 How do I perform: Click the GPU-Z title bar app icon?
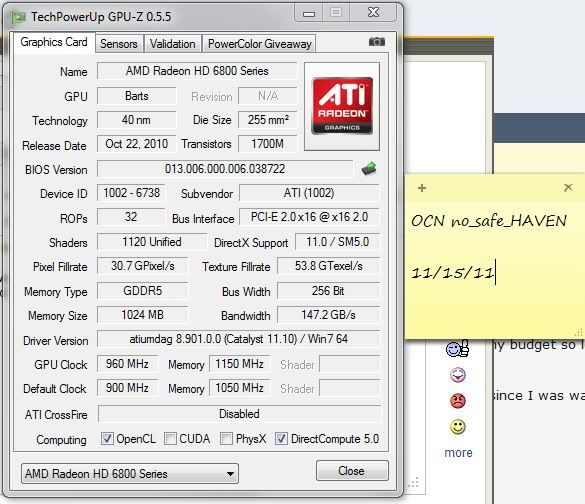coord(19,17)
